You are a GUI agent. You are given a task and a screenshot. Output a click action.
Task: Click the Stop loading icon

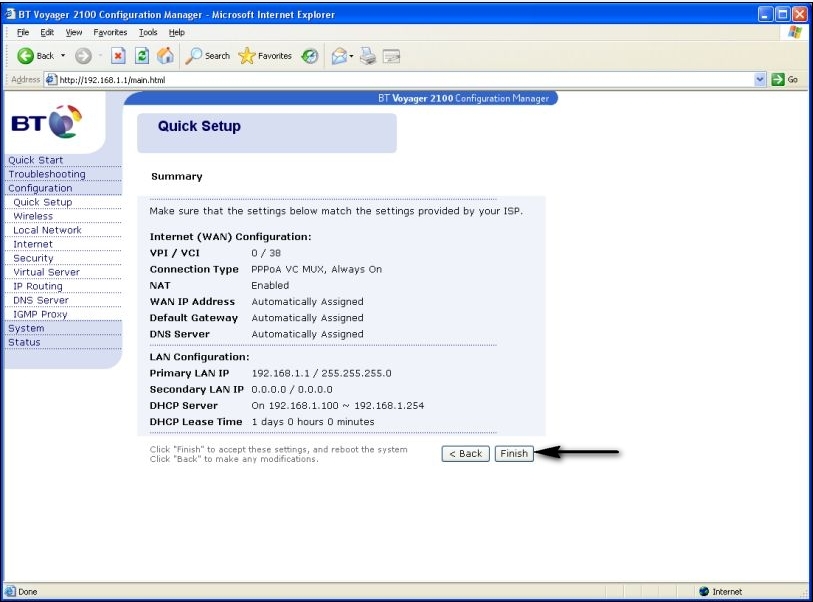(x=118, y=56)
